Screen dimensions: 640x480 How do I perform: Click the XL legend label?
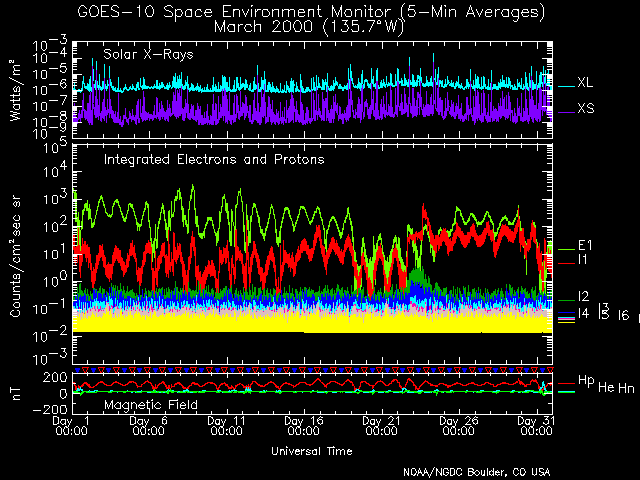[x=585, y=83]
